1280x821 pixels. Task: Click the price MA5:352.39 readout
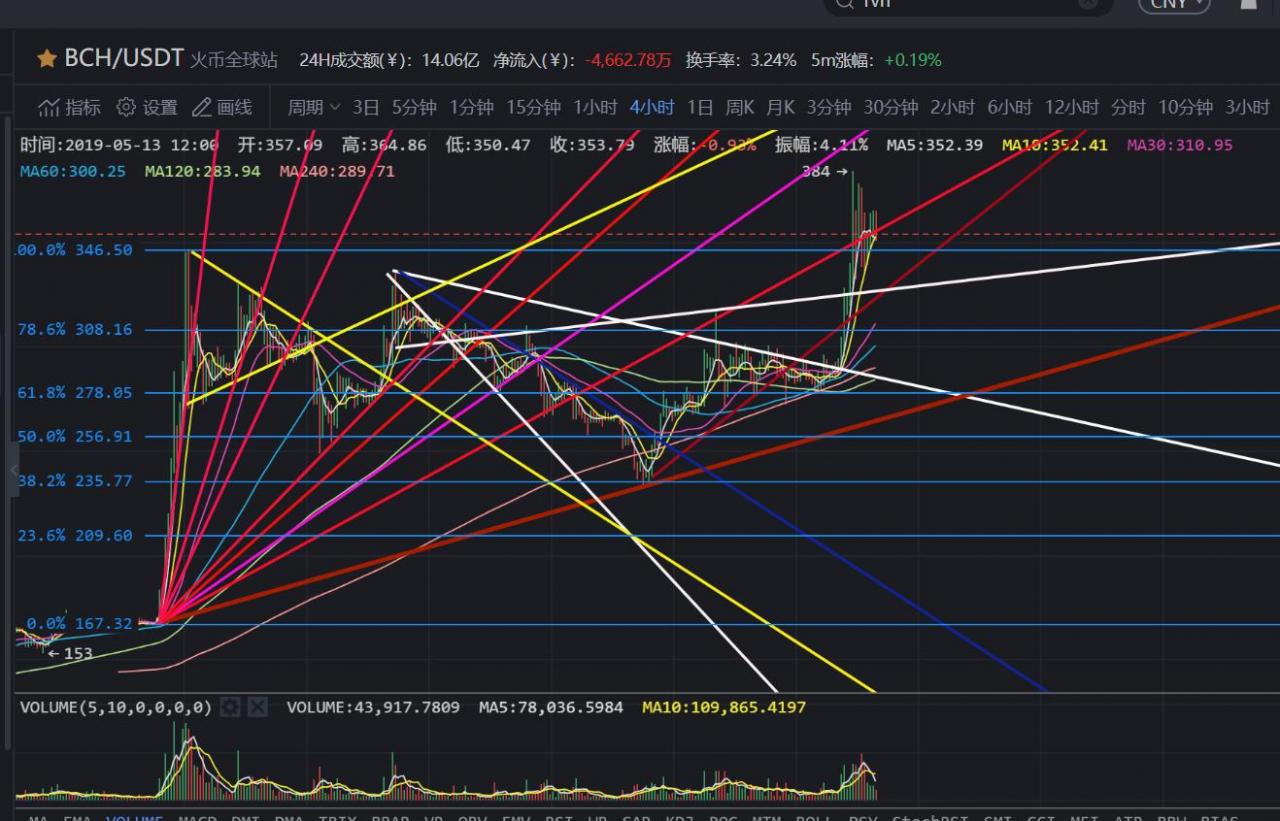934,145
